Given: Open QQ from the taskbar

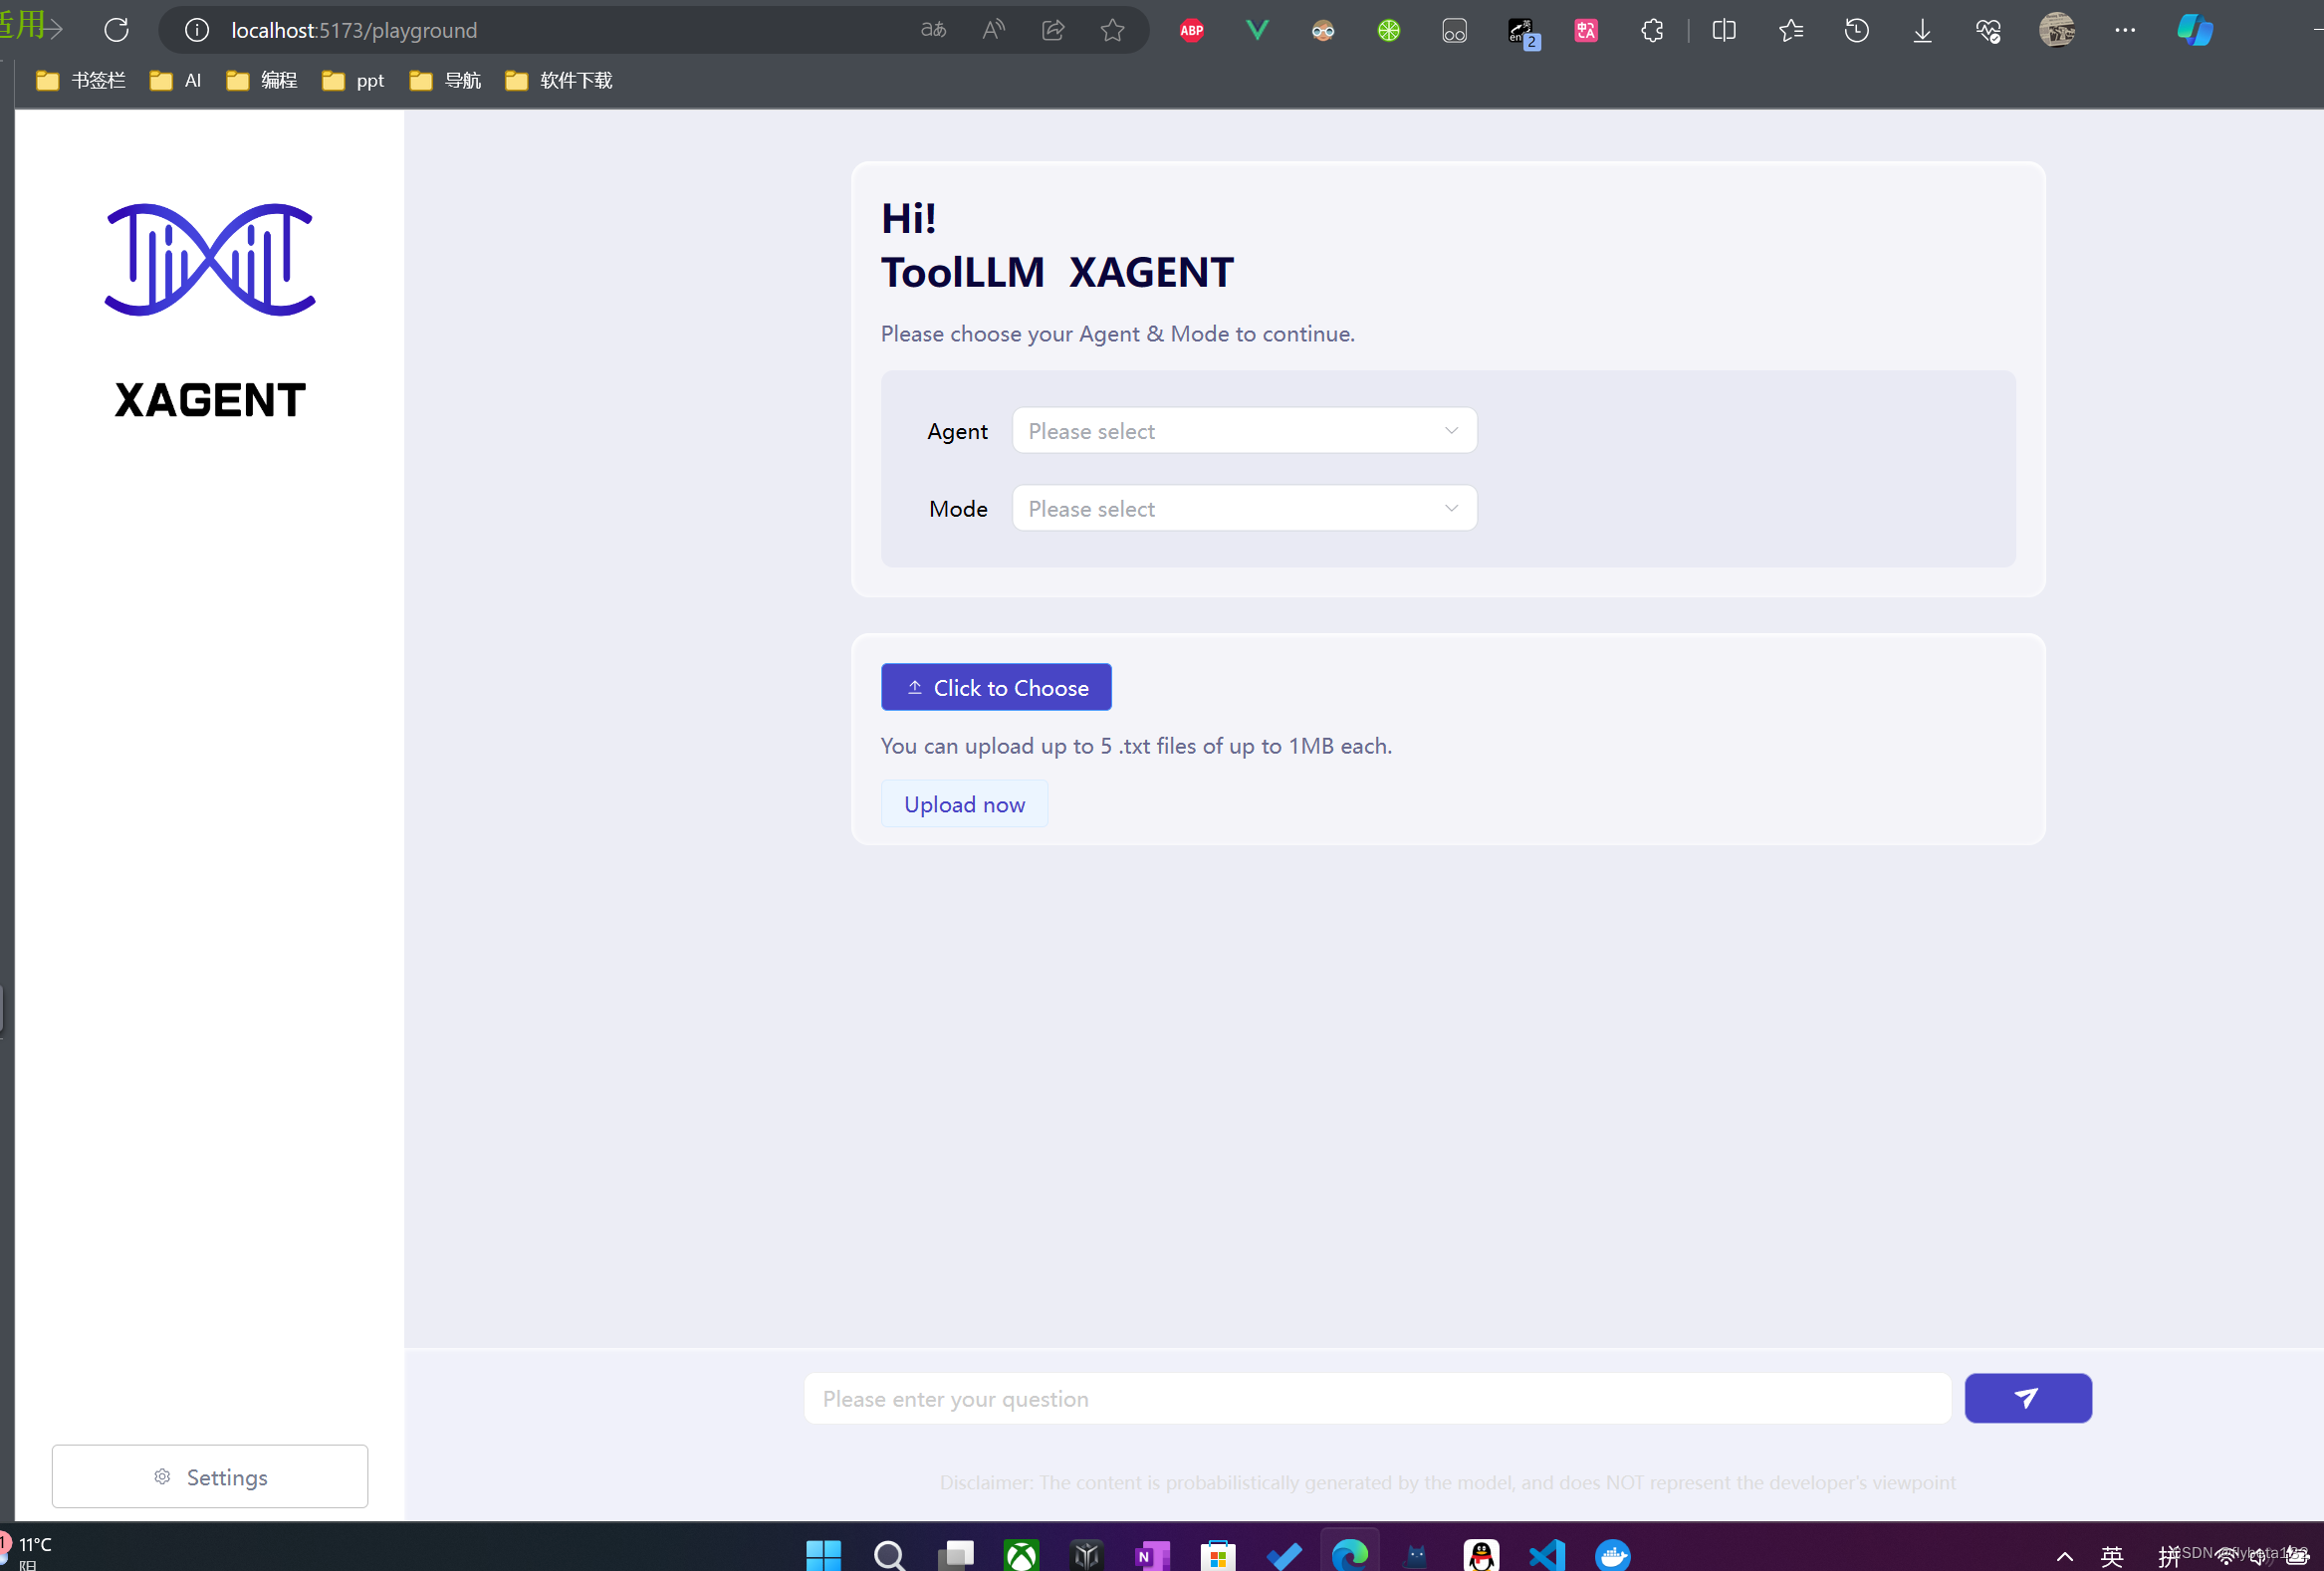Looking at the screenshot, I should [1481, 1555].
